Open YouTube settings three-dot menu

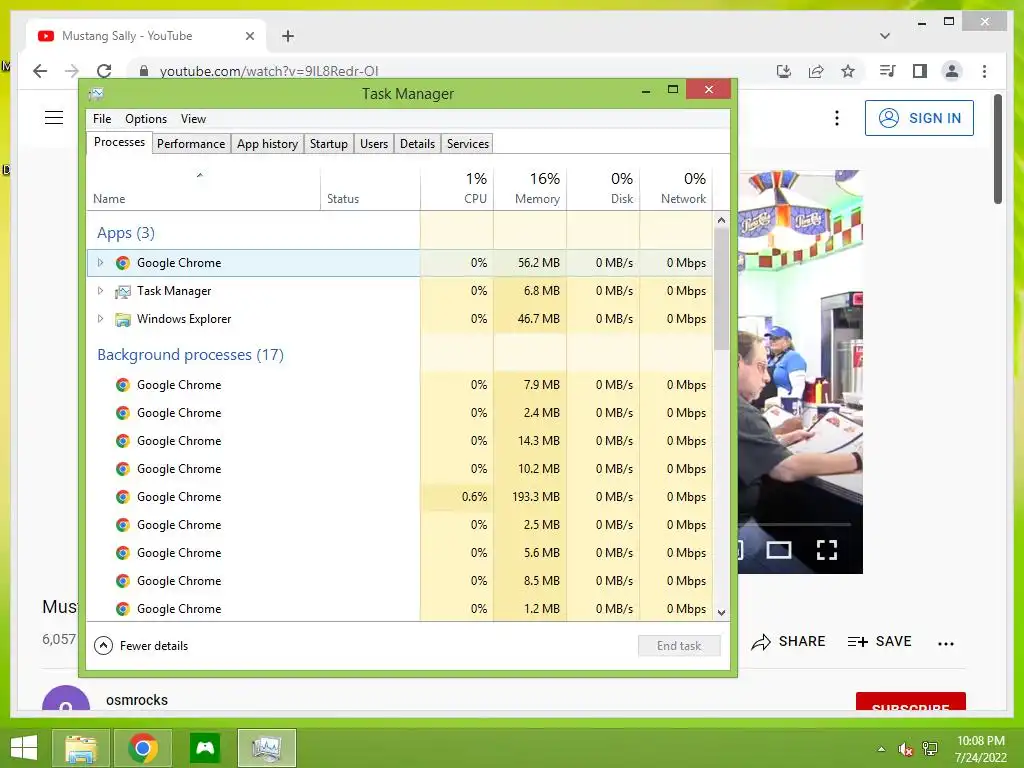[x=837, y=118]
